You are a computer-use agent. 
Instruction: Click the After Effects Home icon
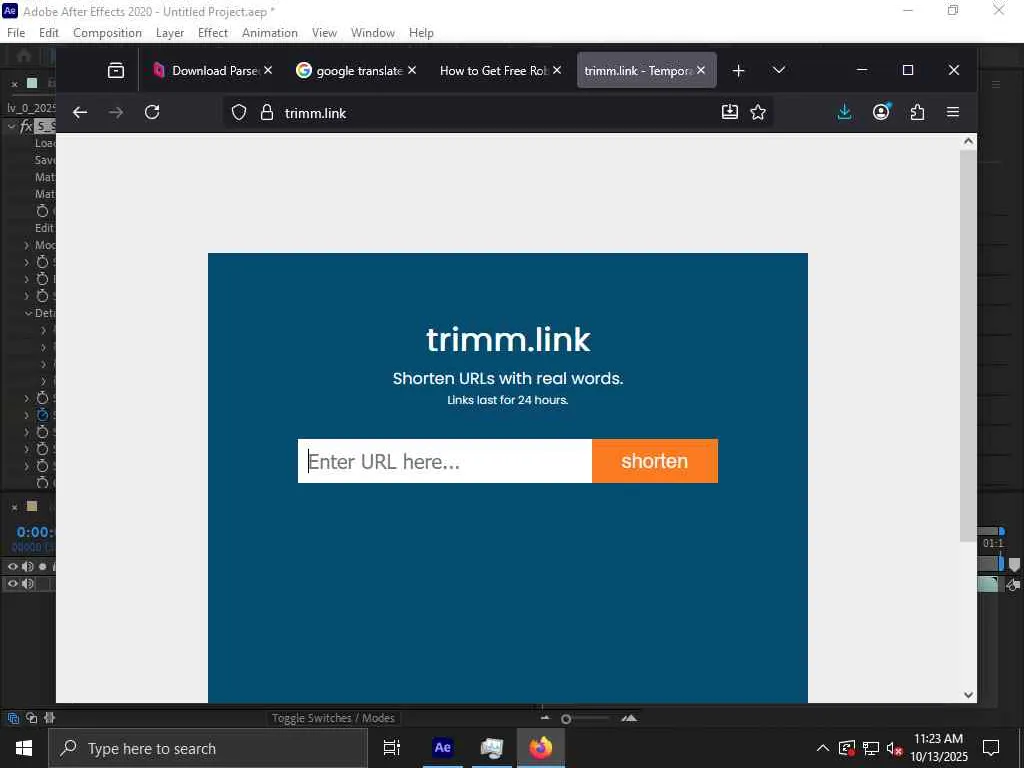pos(24,56)
